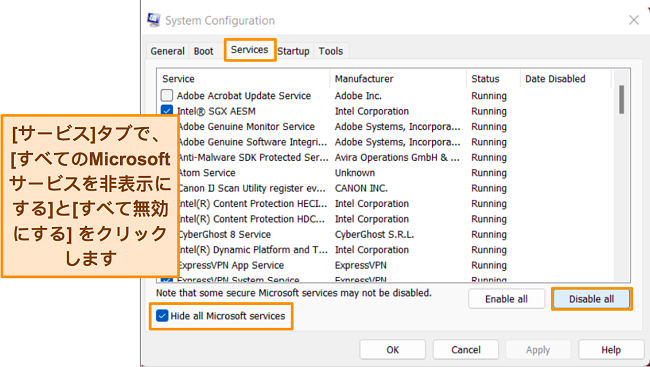Click the System Configuration window icon
This screenshot has width=650, height=367.
[154, 20]
